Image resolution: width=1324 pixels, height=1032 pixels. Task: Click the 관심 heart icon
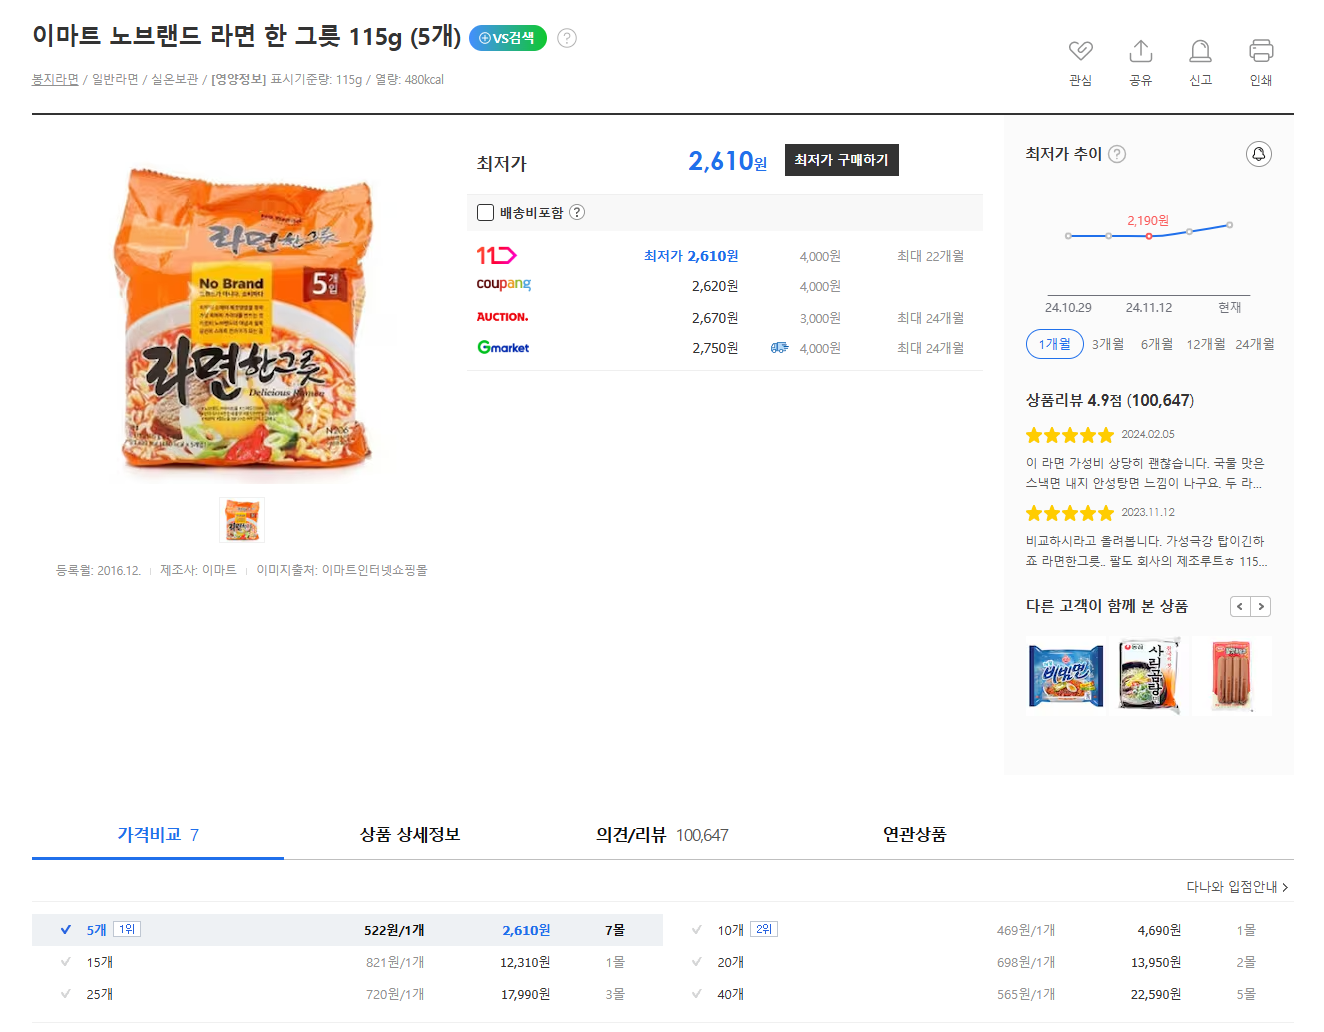pos(1080,50)
